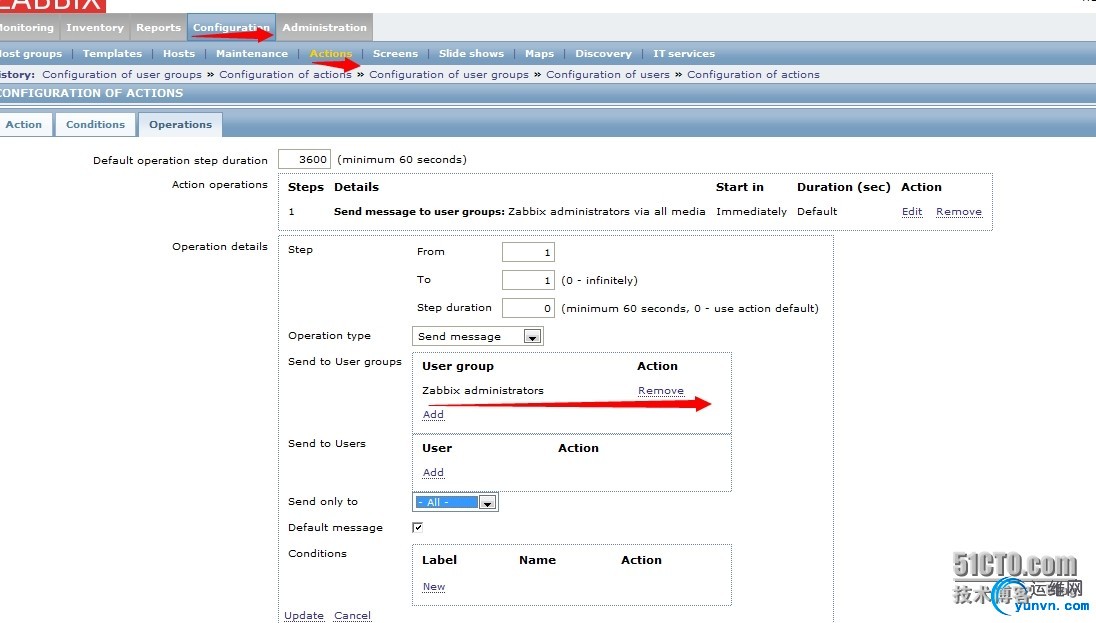The width and height of the screenshot is (1096, 623).
Task: Add a user group recipient
Action: click(x=433, y=415)
